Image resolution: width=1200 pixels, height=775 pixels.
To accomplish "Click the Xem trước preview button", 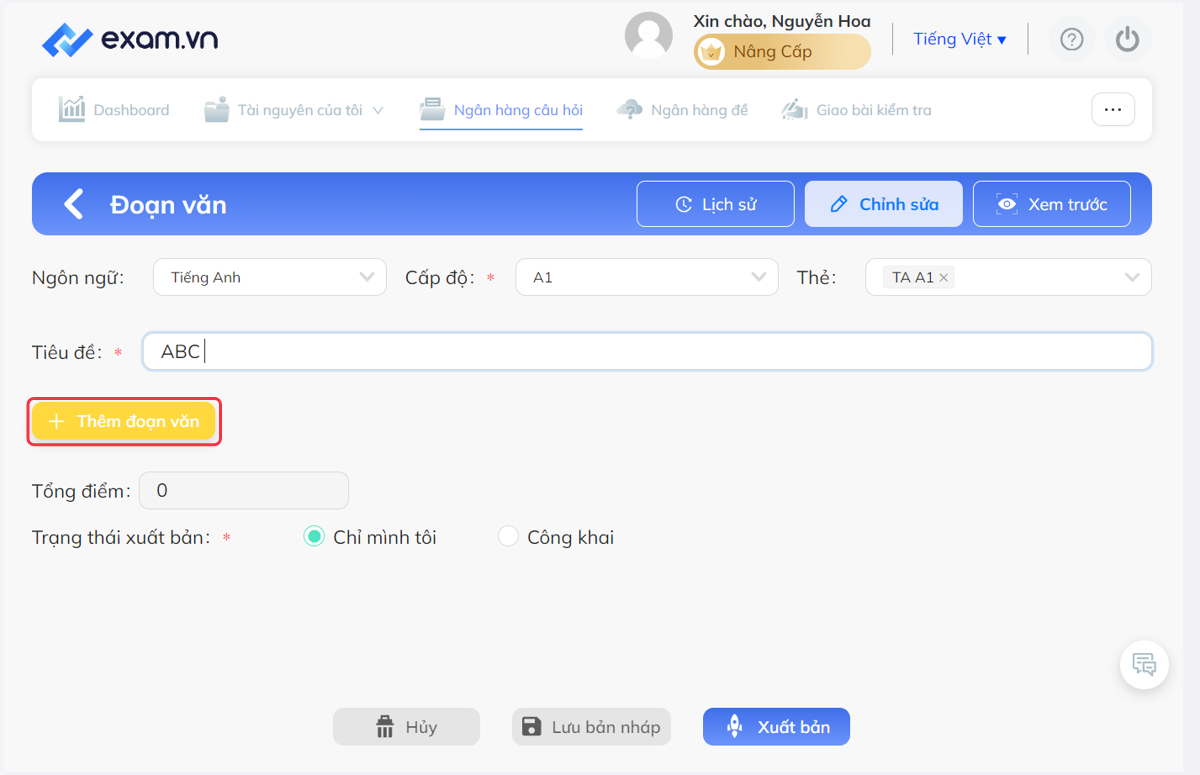I will [1051, 204].
